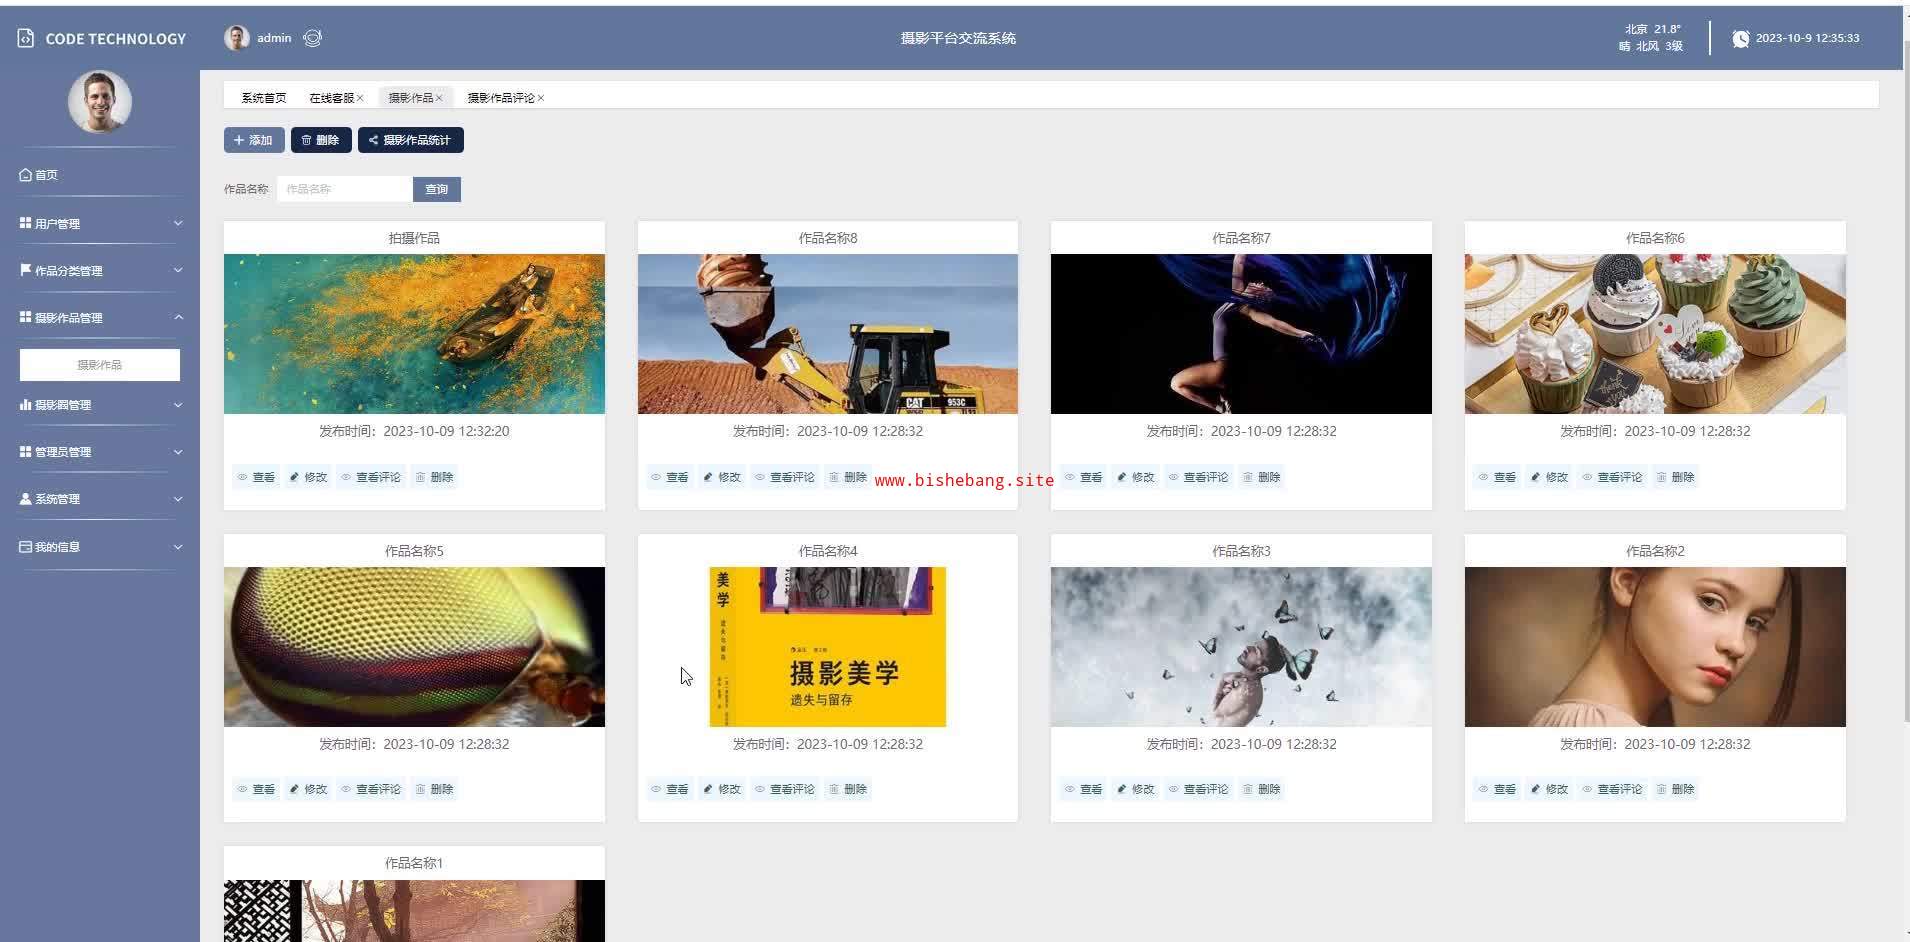Screen dimensions: 1910x942
Task: Expand the 管理员管理 menu chevron
Action: (178, 452)
